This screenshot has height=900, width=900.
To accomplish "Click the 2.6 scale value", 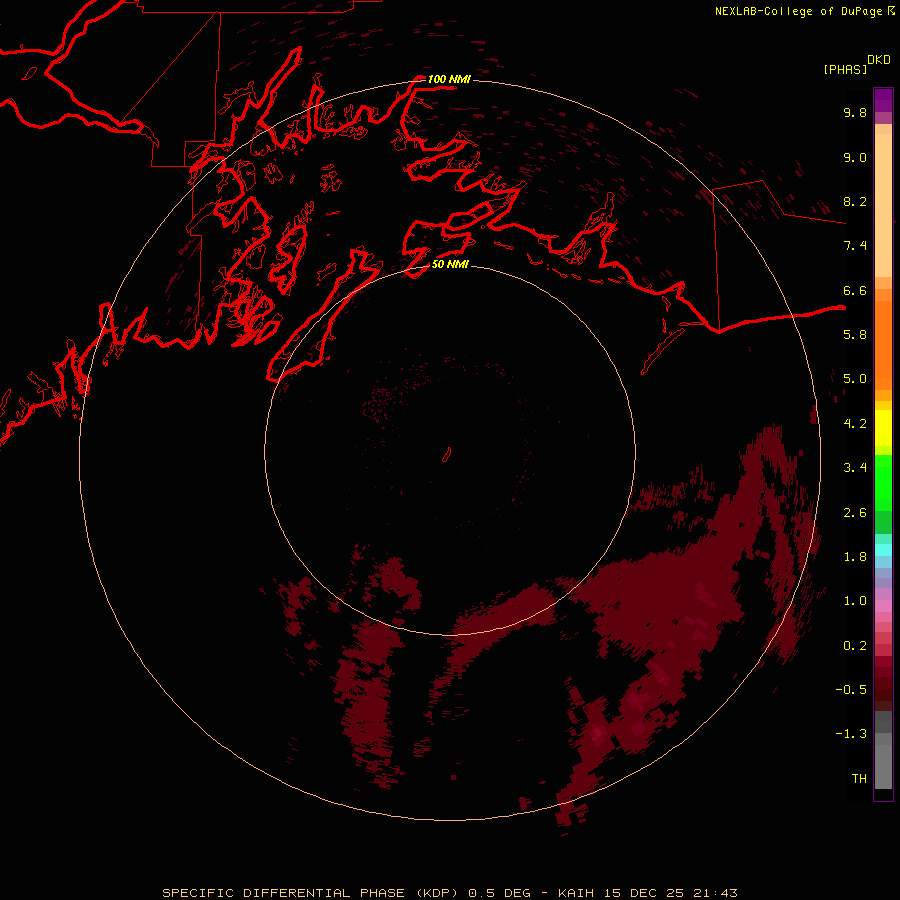I will point(855,513).
